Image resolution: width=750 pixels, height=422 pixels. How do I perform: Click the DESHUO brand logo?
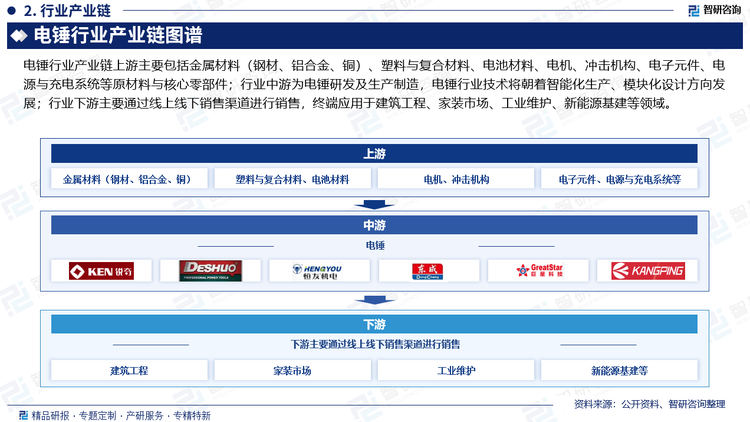click(210, 271)
